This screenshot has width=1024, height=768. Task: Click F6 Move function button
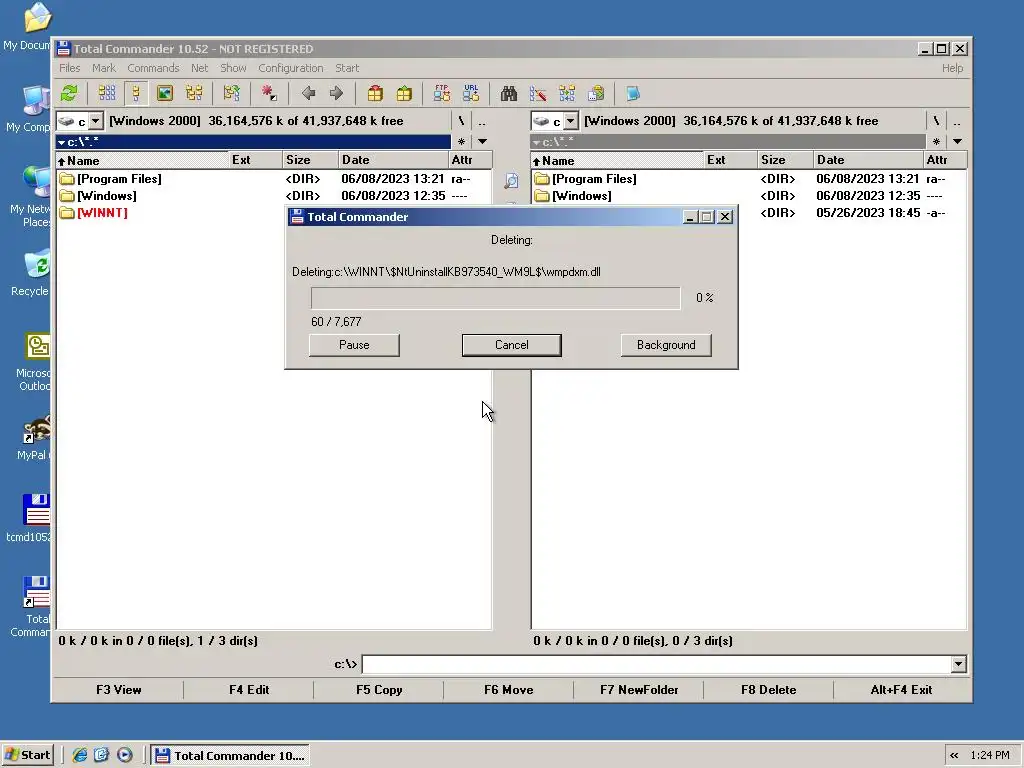coord(509,690)
